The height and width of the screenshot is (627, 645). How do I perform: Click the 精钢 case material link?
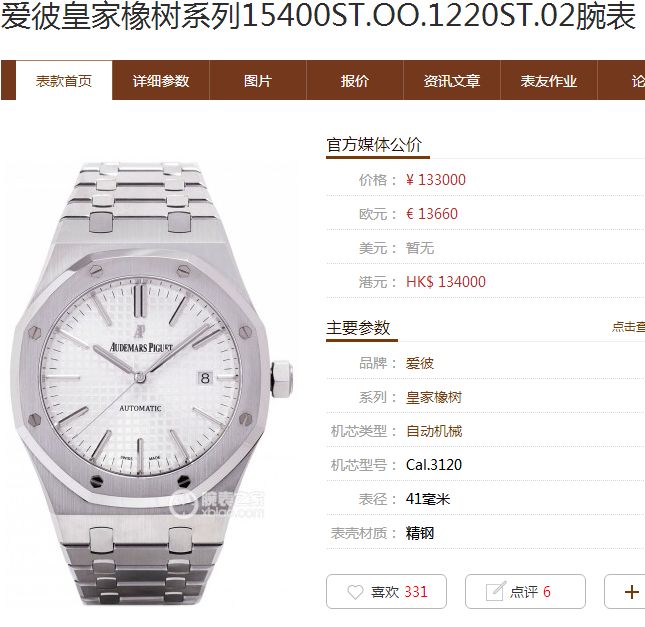click(420, 533)
